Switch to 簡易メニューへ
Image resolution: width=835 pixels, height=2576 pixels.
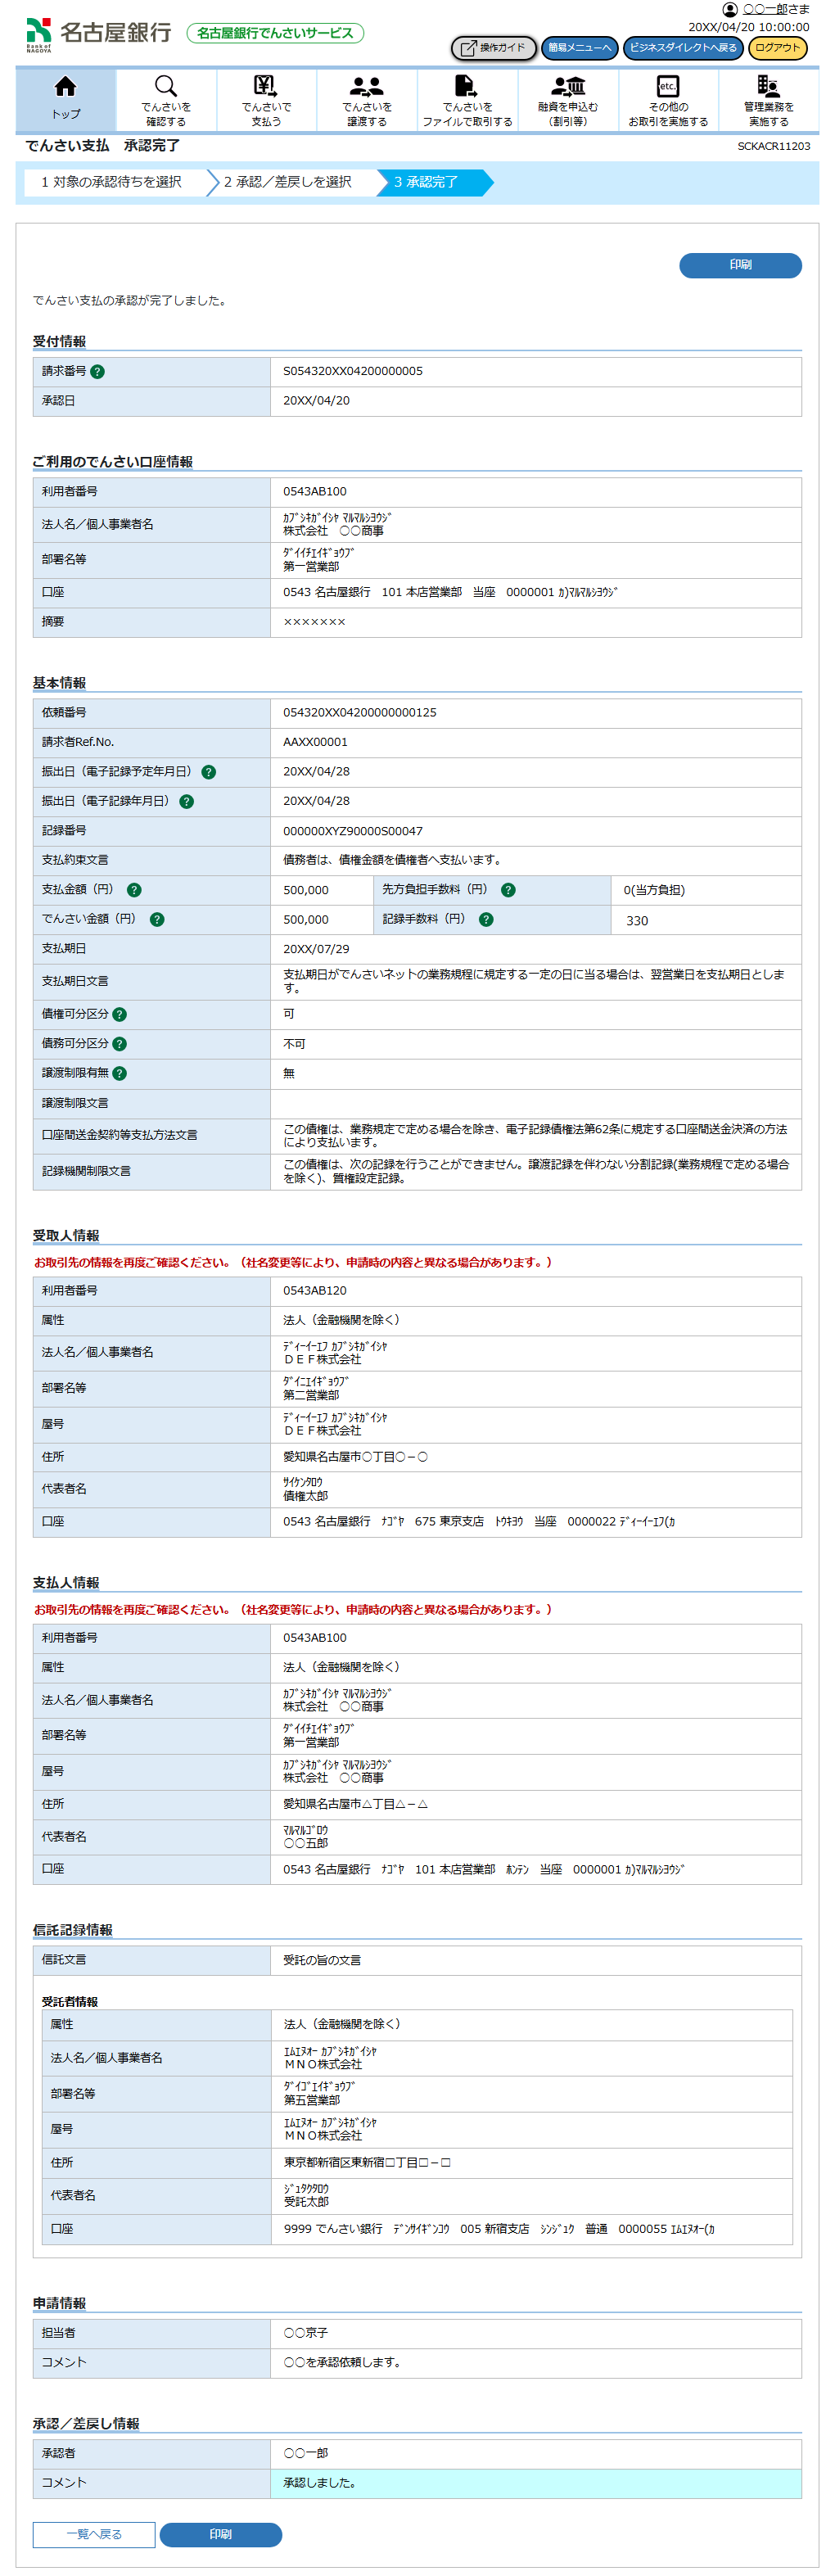click(x=580, y=48)
